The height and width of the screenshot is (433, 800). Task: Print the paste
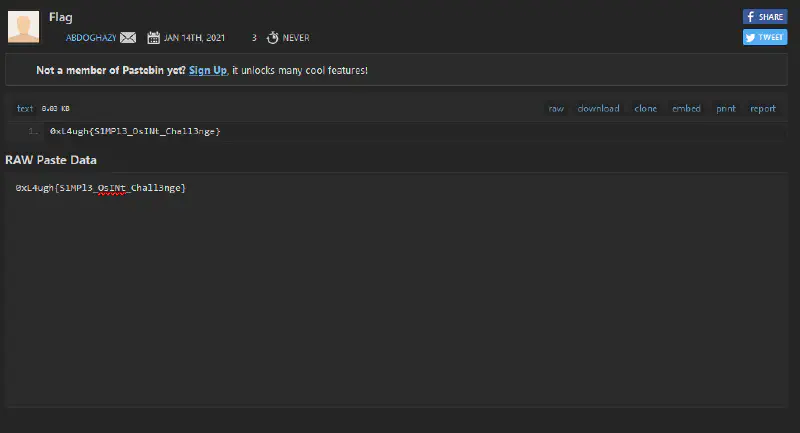coord(725,108)
